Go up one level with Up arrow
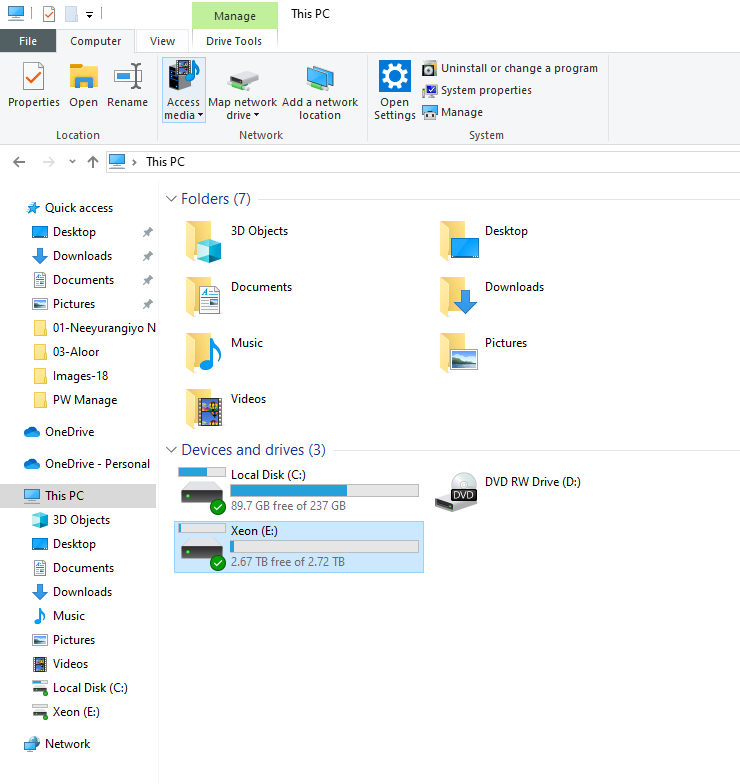 [x=92, y=162]
